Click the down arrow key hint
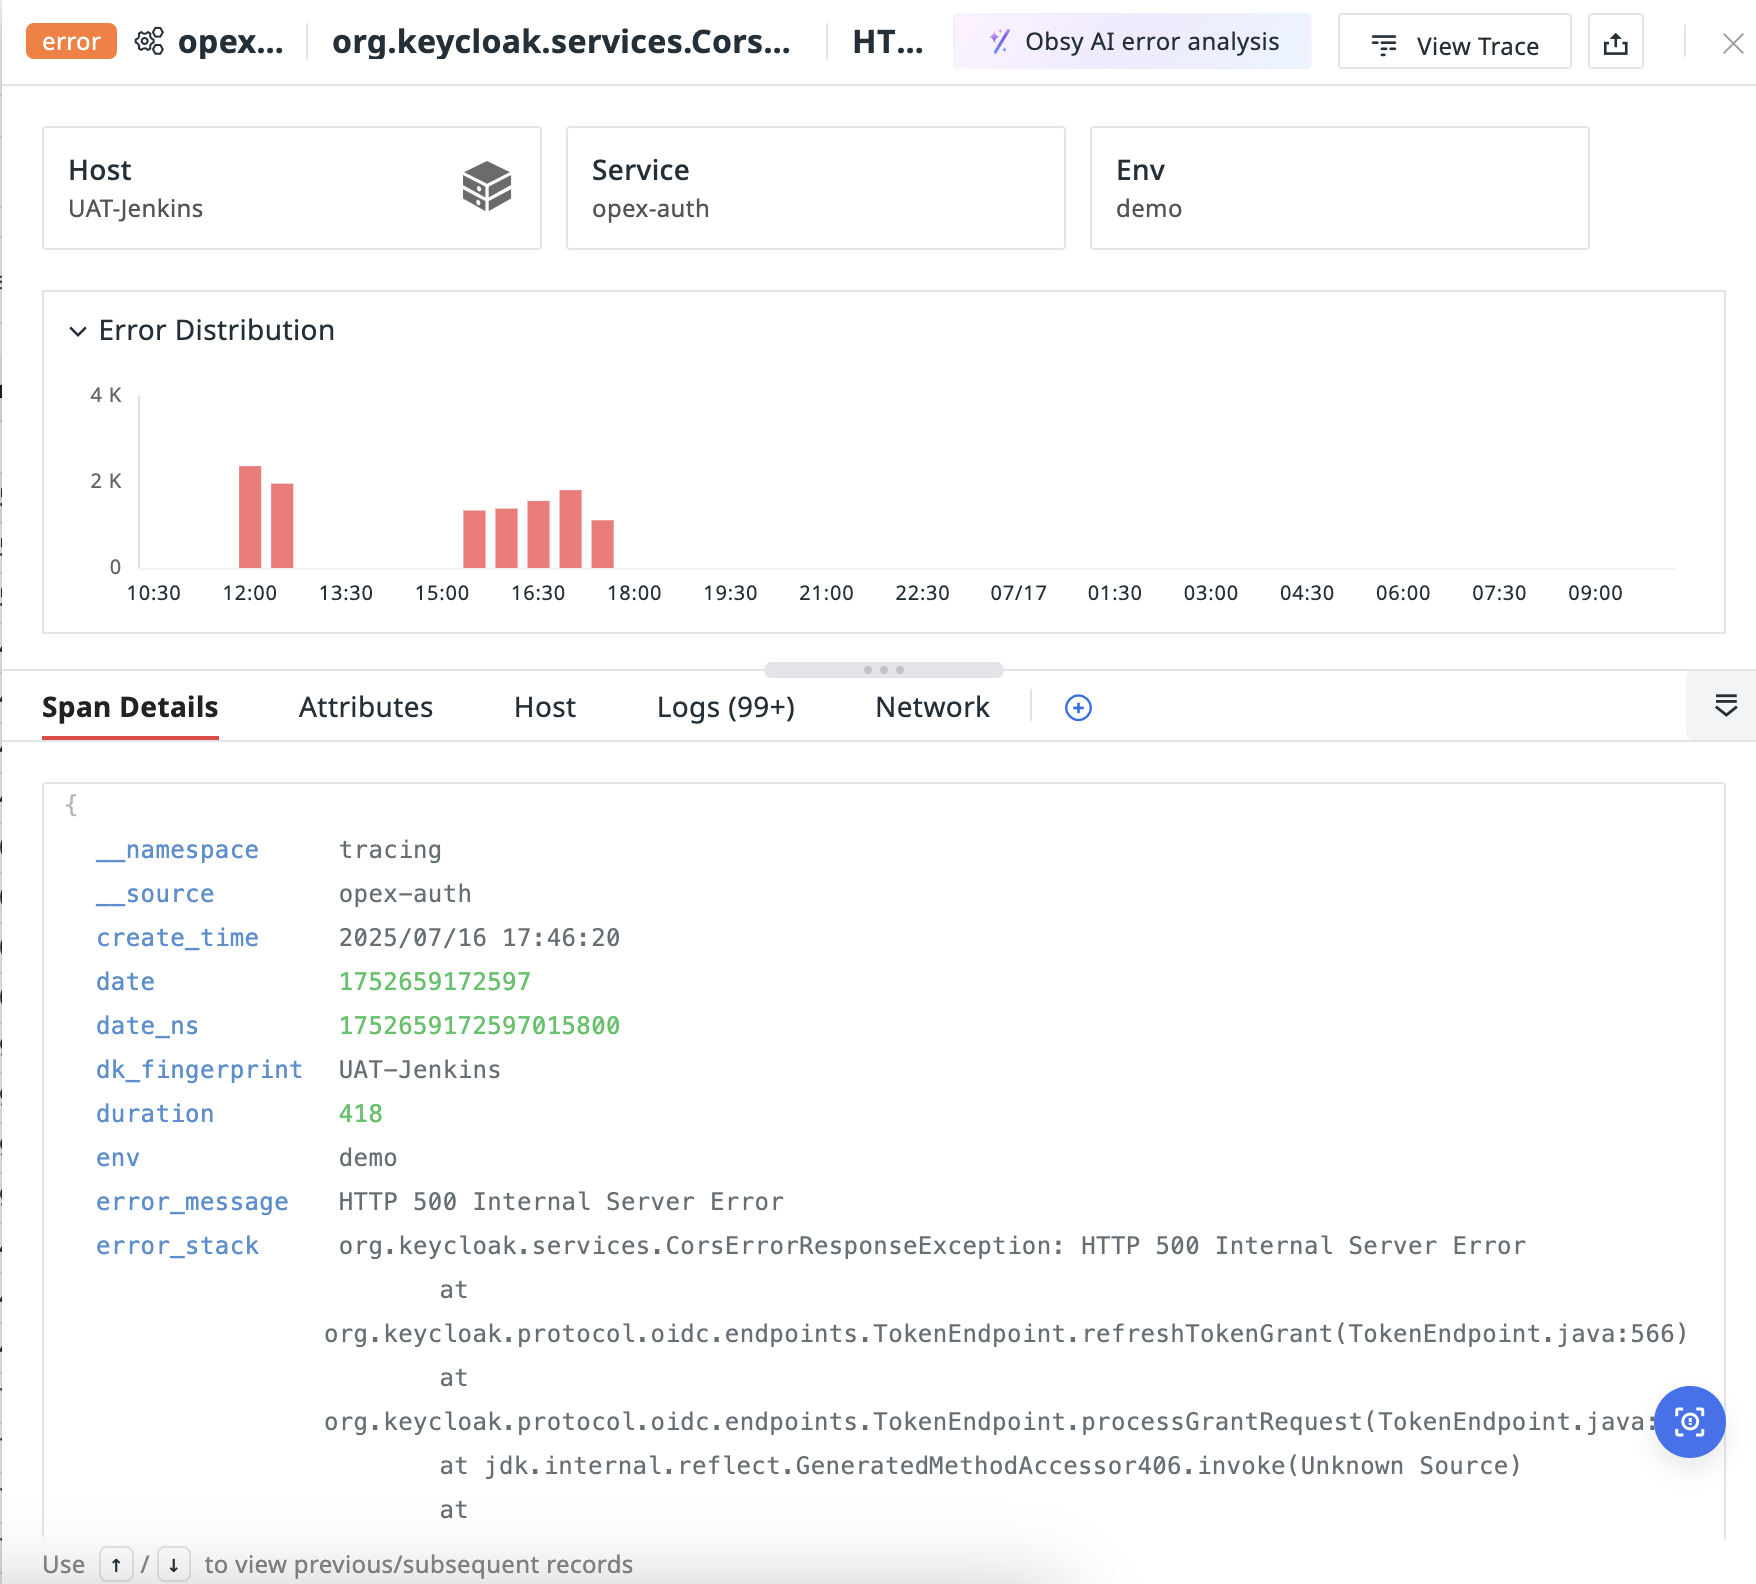Viewport: 1756px width, 1584px height. tap(173, 1564)
